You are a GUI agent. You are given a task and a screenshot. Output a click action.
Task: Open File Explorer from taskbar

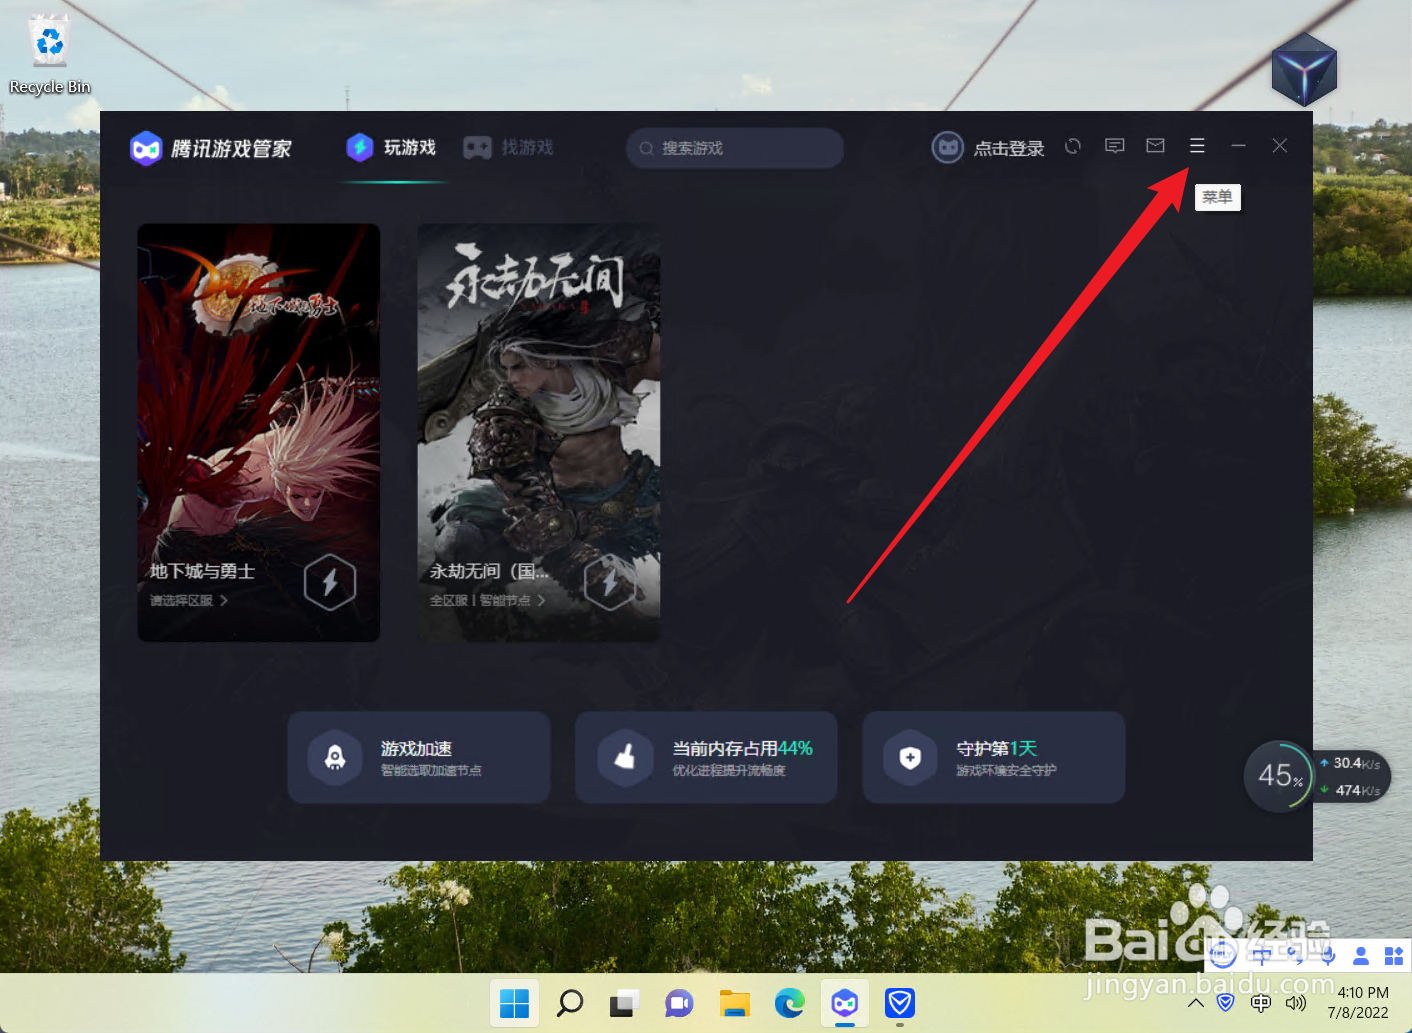pos(735,1003)
